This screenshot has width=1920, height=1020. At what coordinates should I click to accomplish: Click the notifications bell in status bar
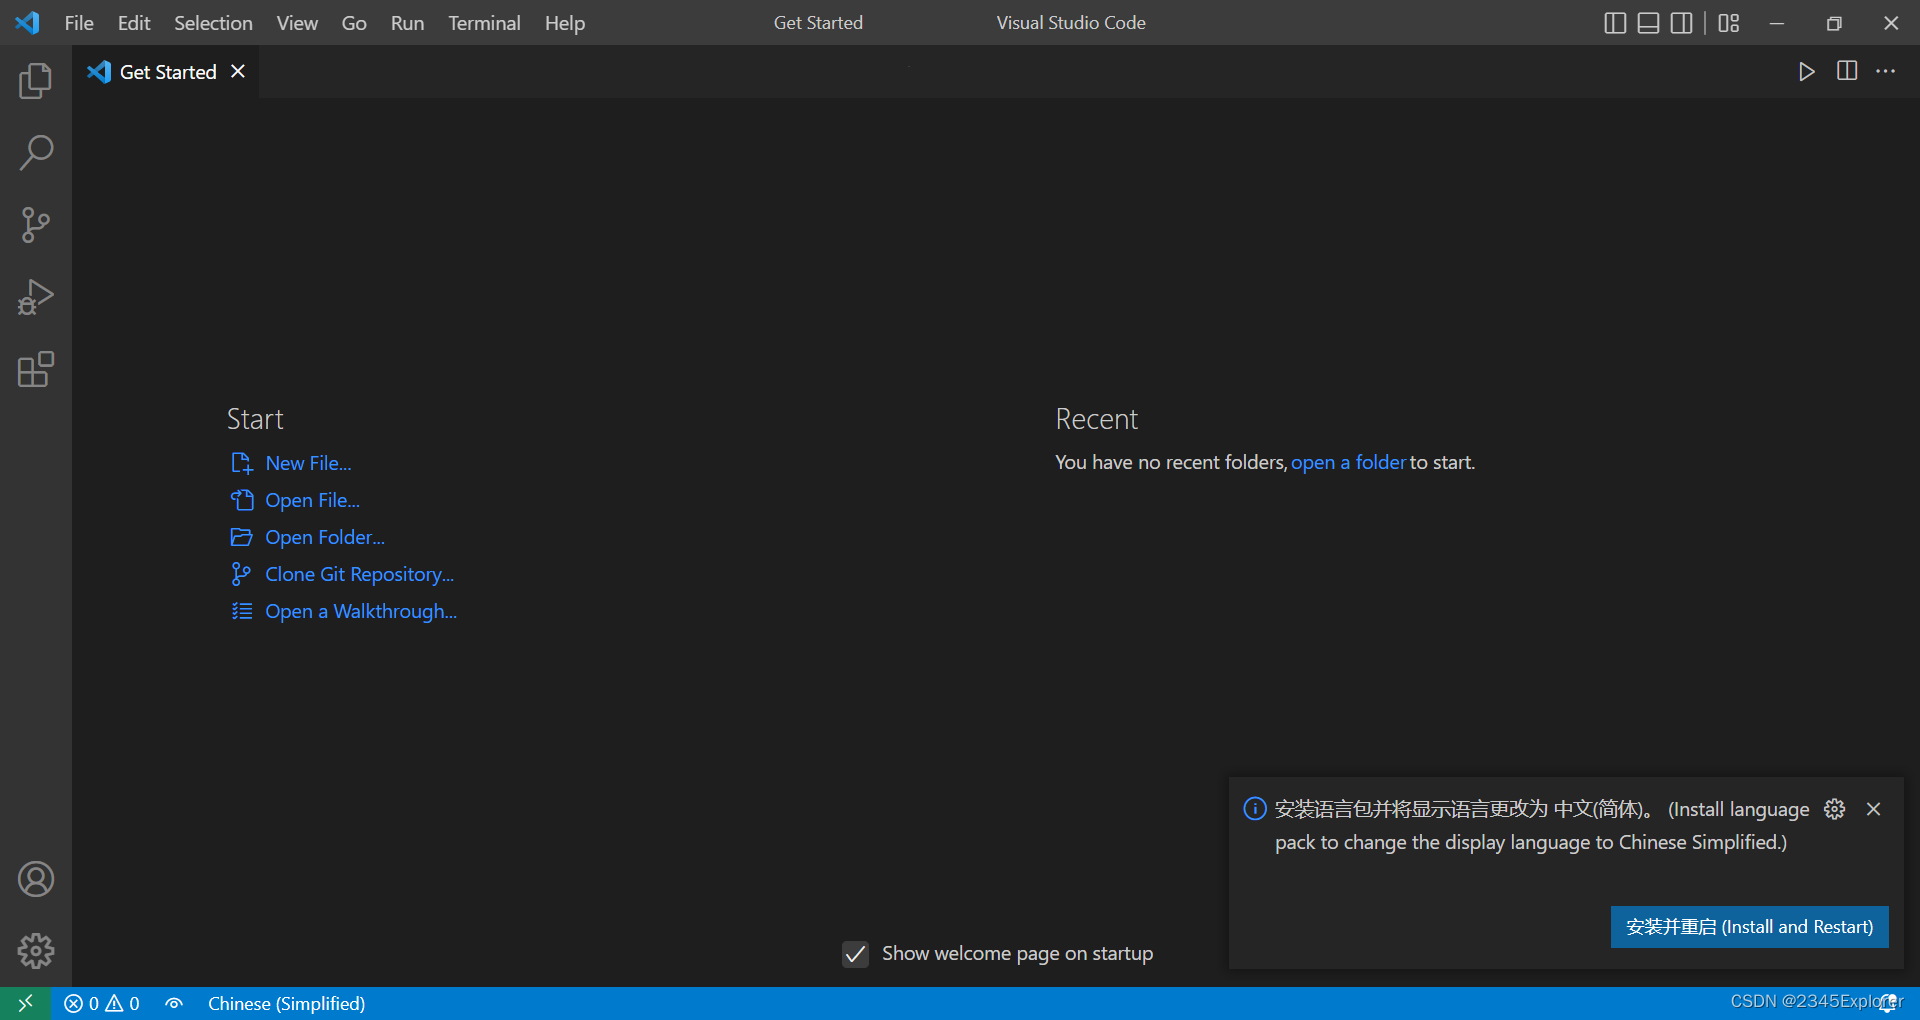click(1887, 1003)
